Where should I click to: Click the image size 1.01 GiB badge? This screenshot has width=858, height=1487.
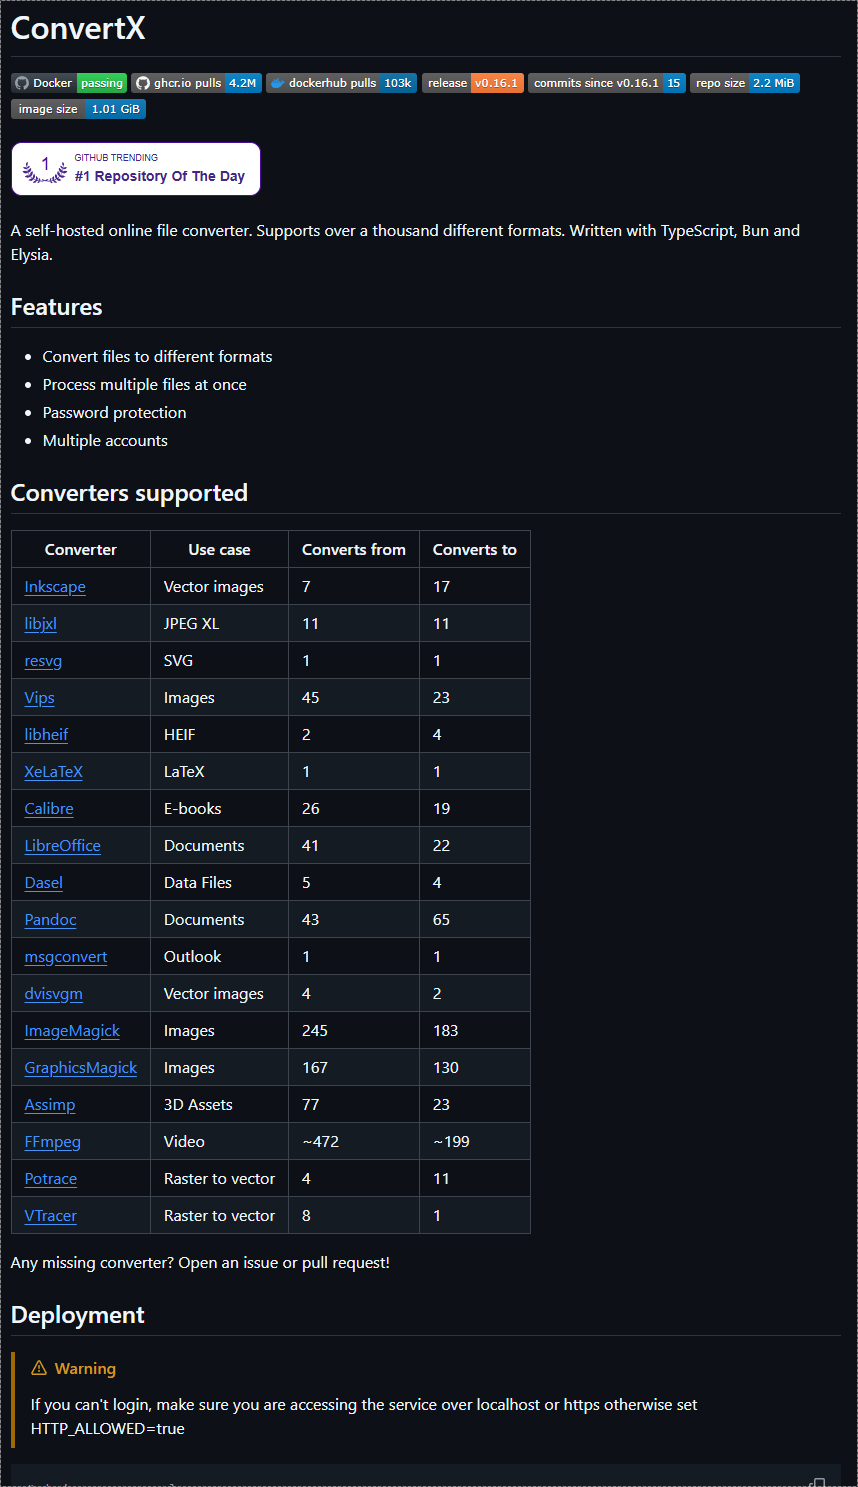click(78, 109)
